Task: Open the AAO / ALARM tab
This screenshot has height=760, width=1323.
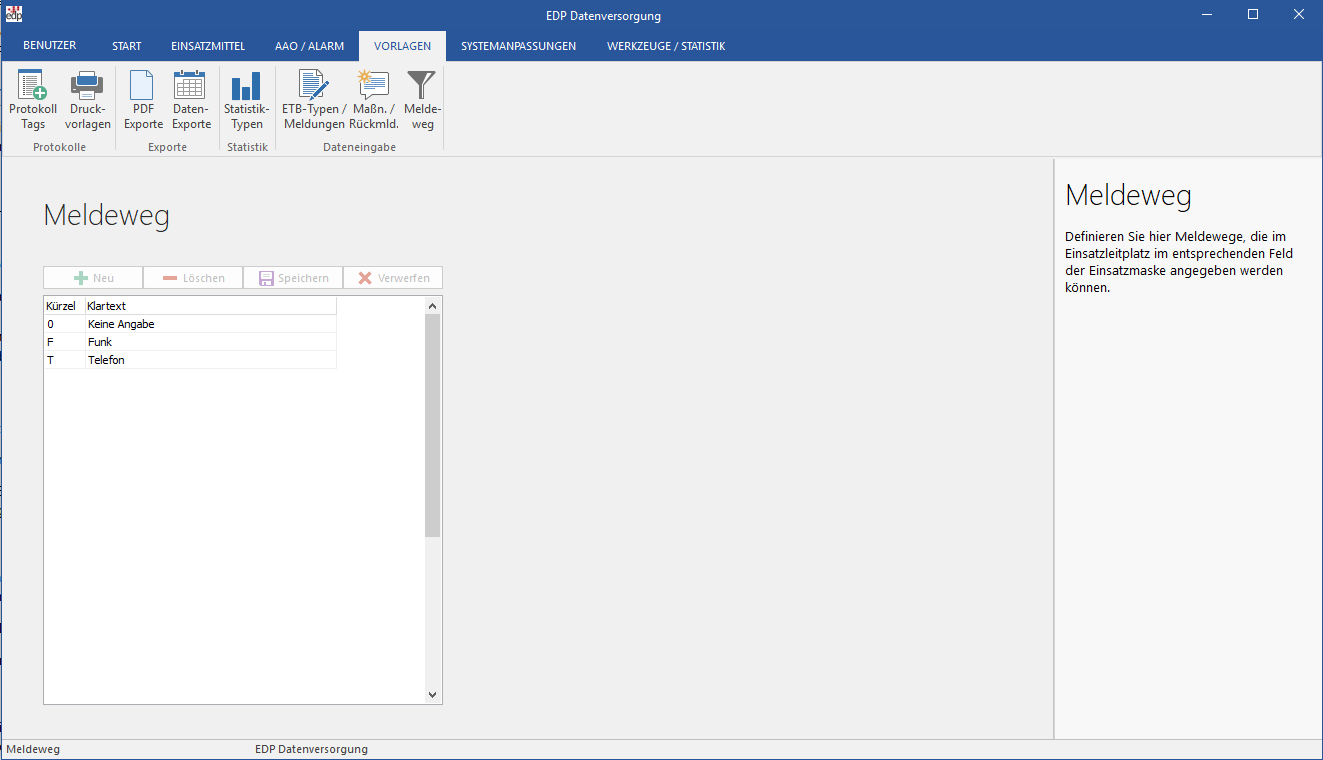Action: pos(309,46)
